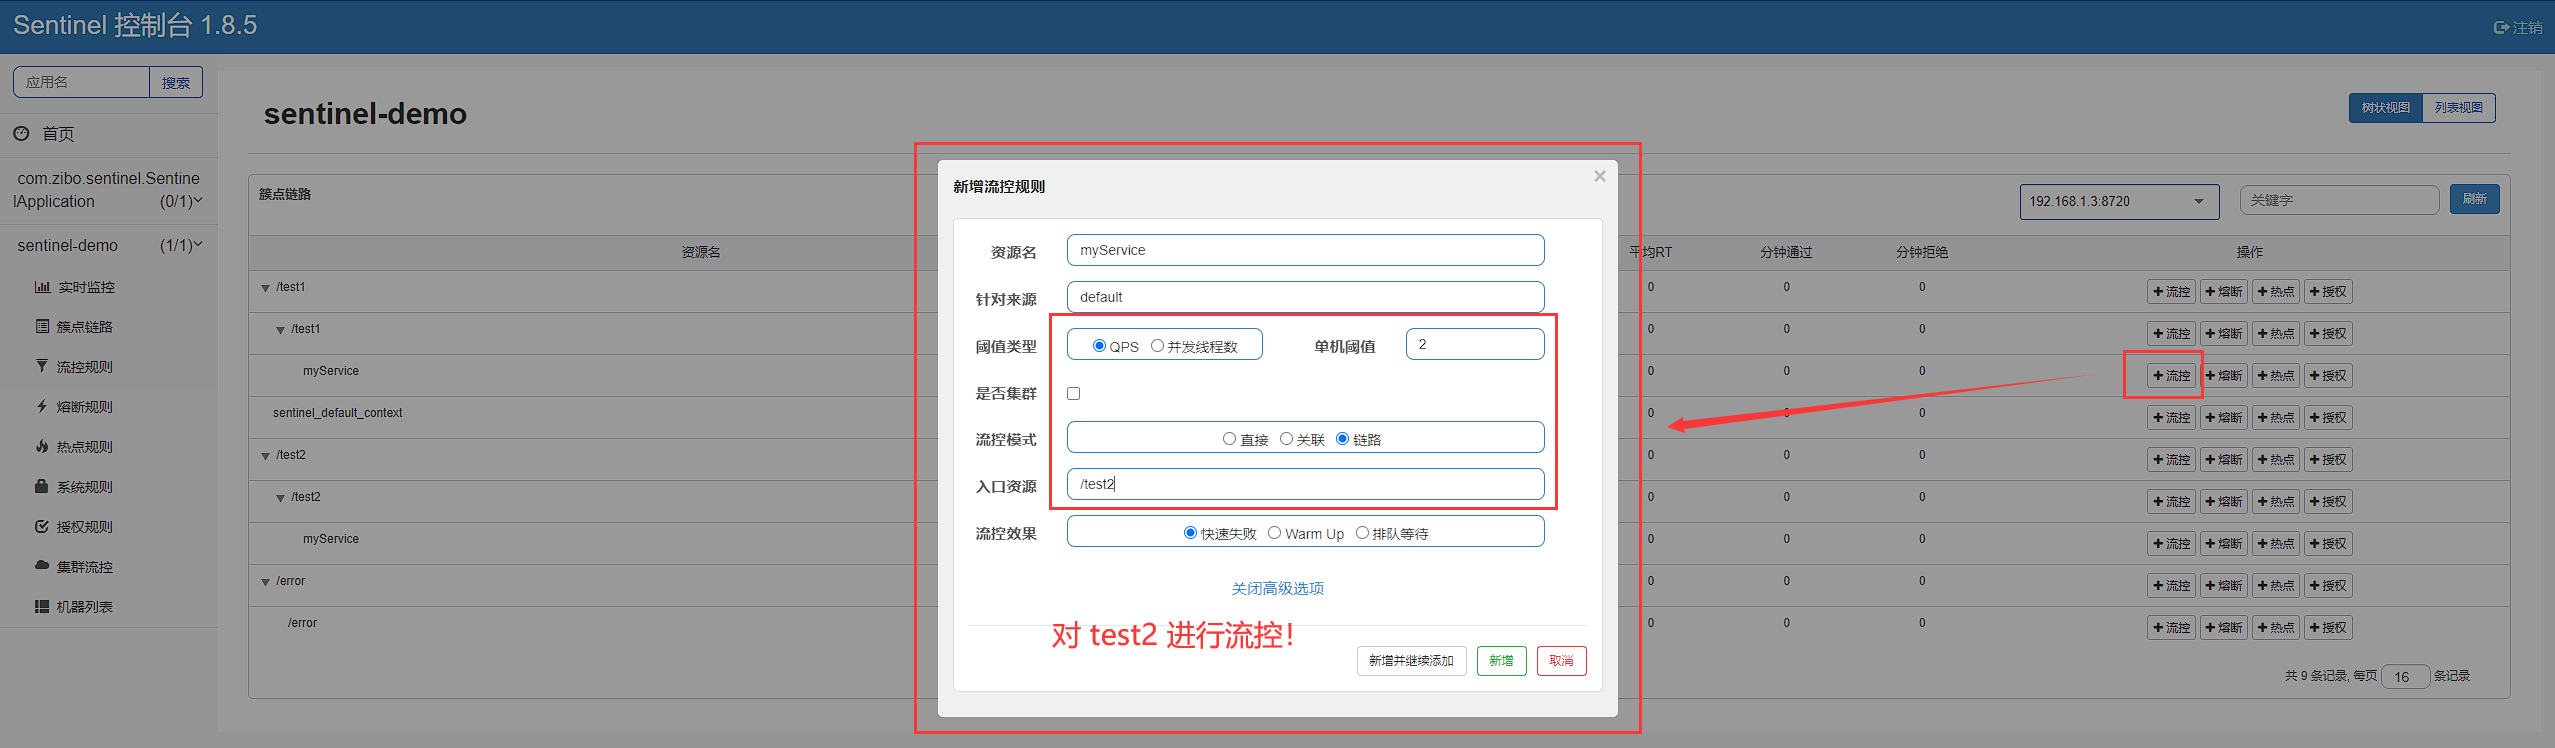The image size is (2555, 748).
Task: Add 热点 rule for first /test1 row
Action: point(2276,292)
